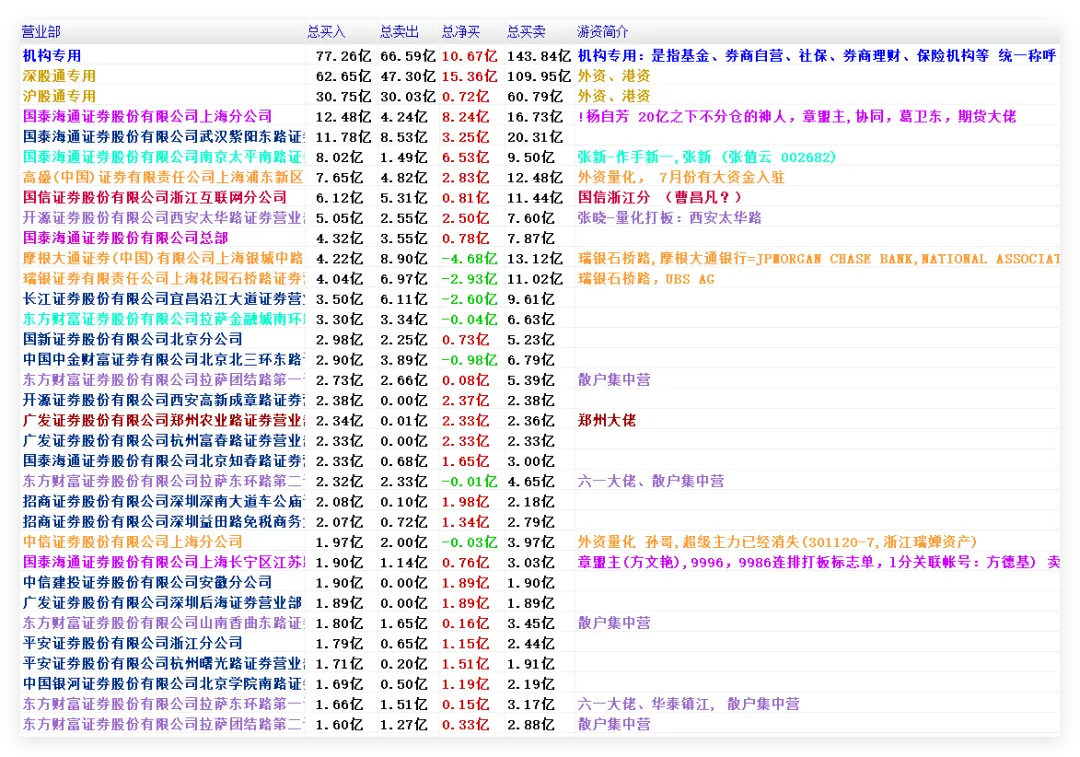Image resolution: width=1080 pixels, height=757 pixels.
Task: Select 中国银河证券 北京学院南路 row
Action: click(x=163, y=684)
